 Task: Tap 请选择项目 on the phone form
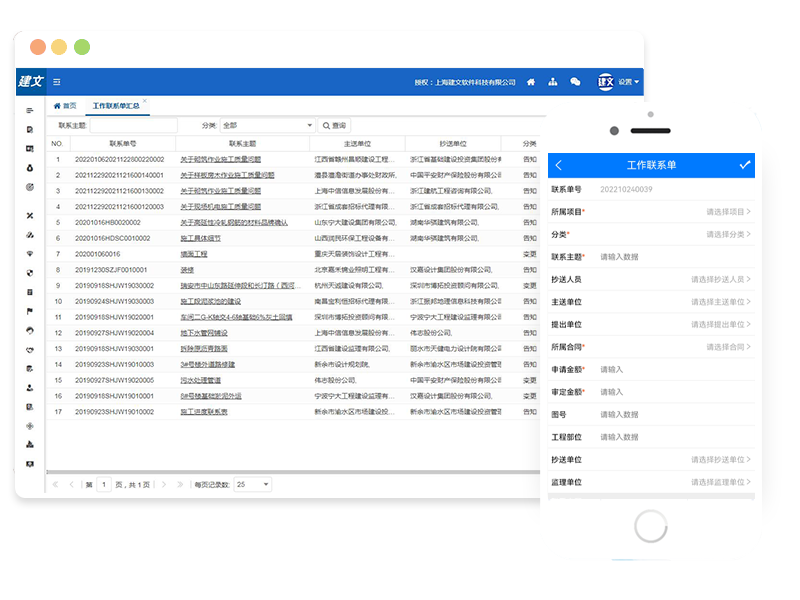(x=728, y=212)
